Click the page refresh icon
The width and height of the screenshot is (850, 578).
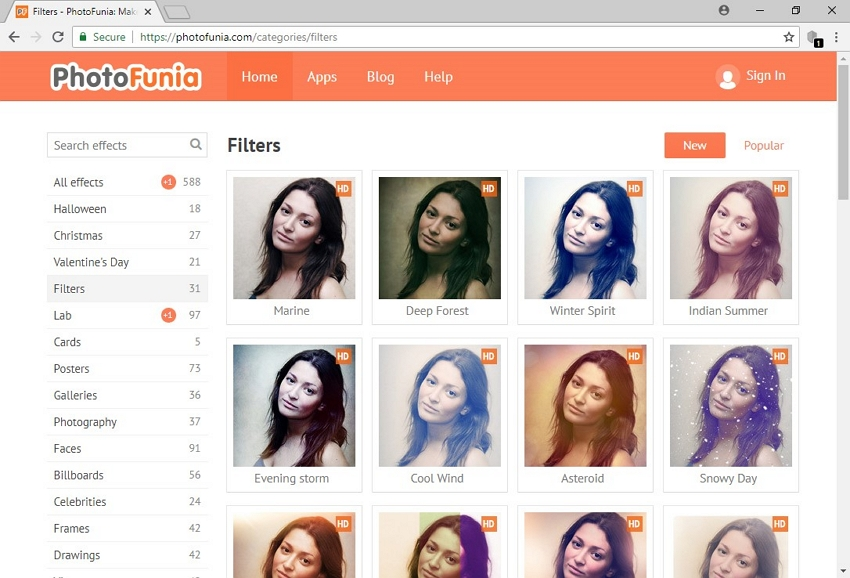coord(58,37)
